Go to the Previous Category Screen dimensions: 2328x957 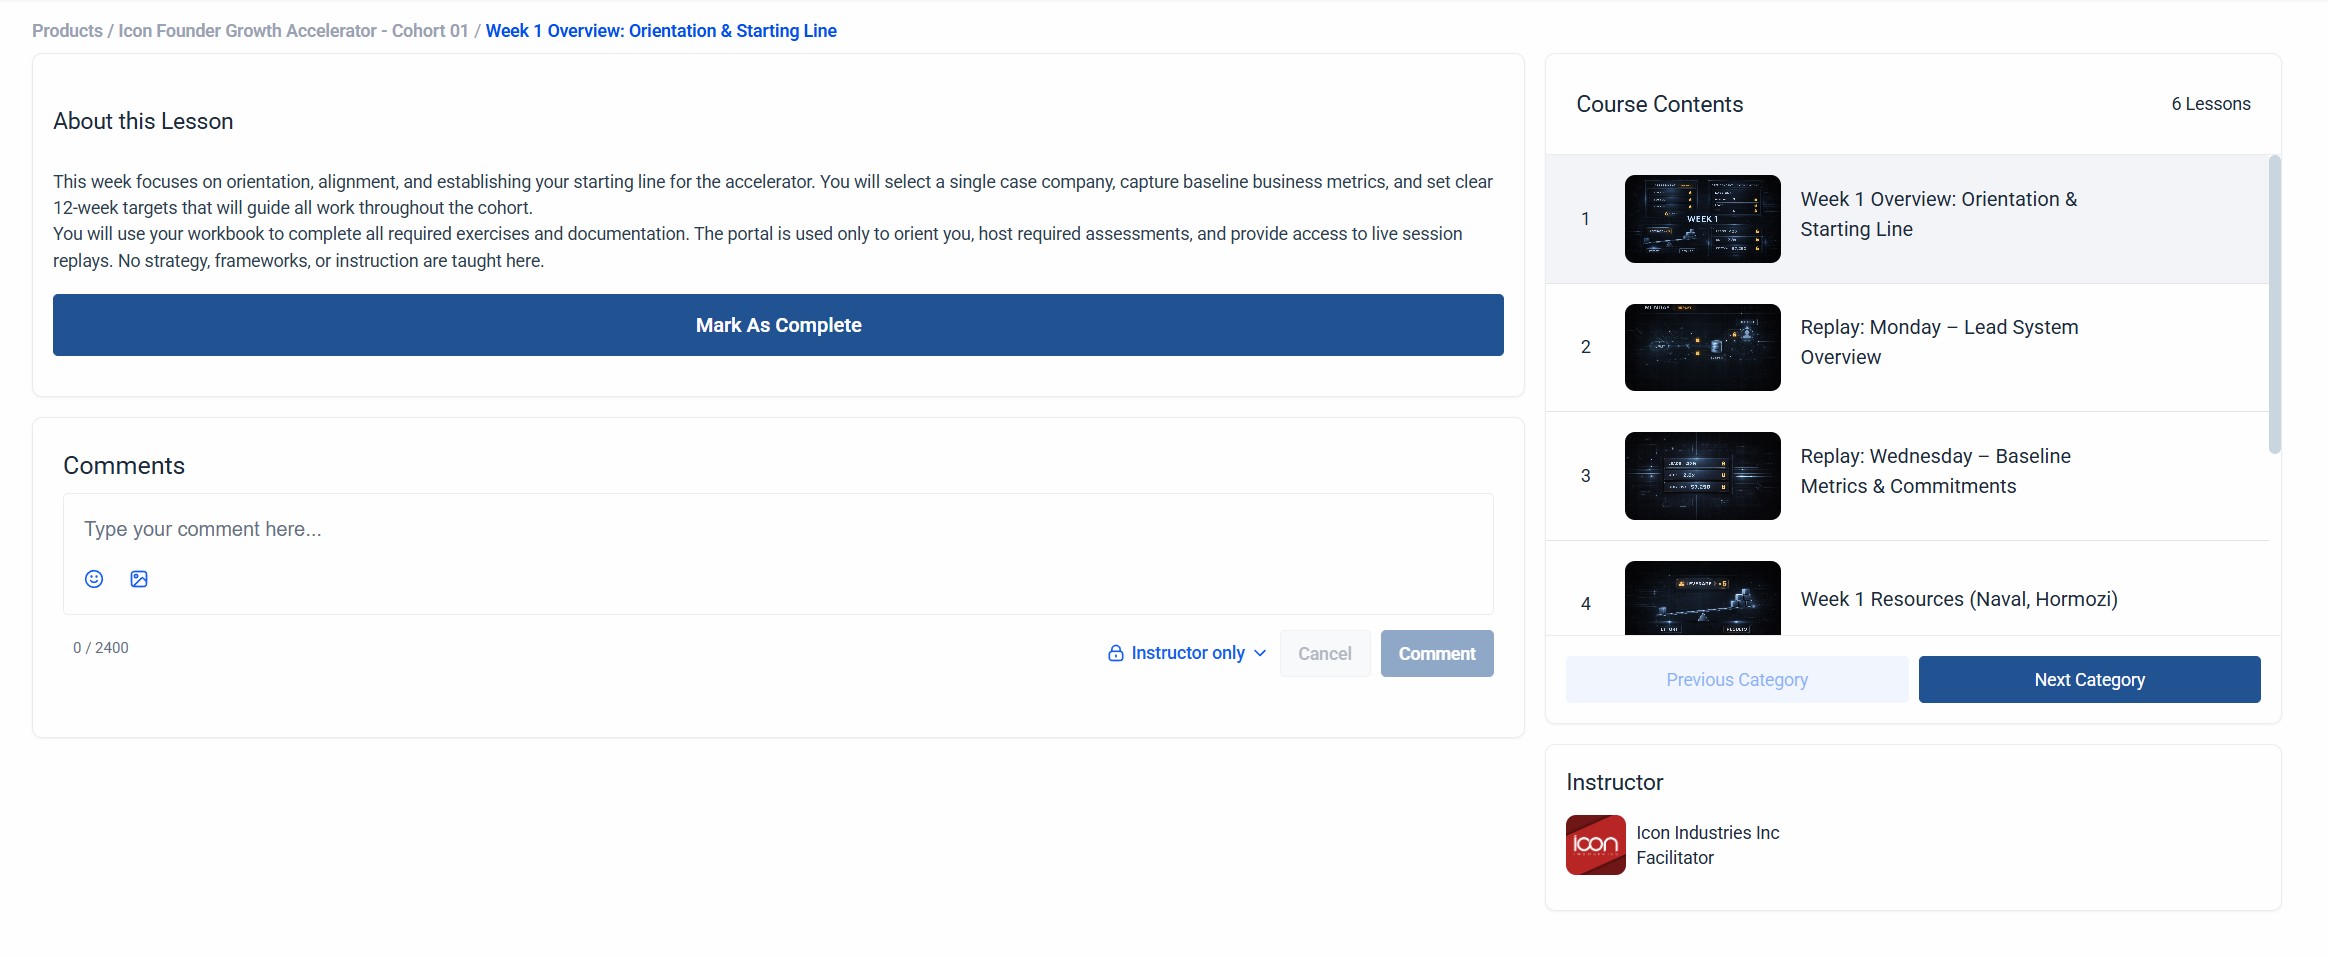(1737, 680)
